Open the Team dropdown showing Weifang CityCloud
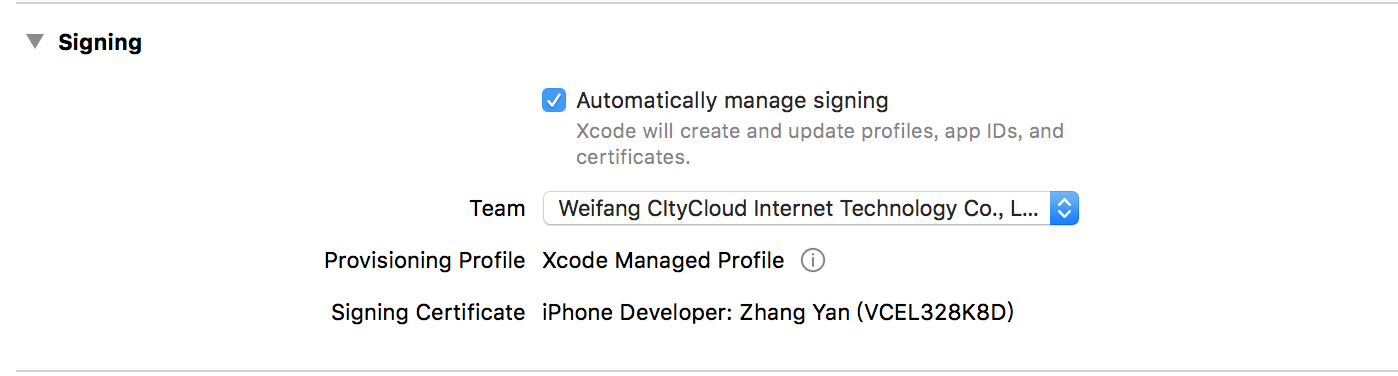Screen dimensions: 1398x376 click(810, 208)
